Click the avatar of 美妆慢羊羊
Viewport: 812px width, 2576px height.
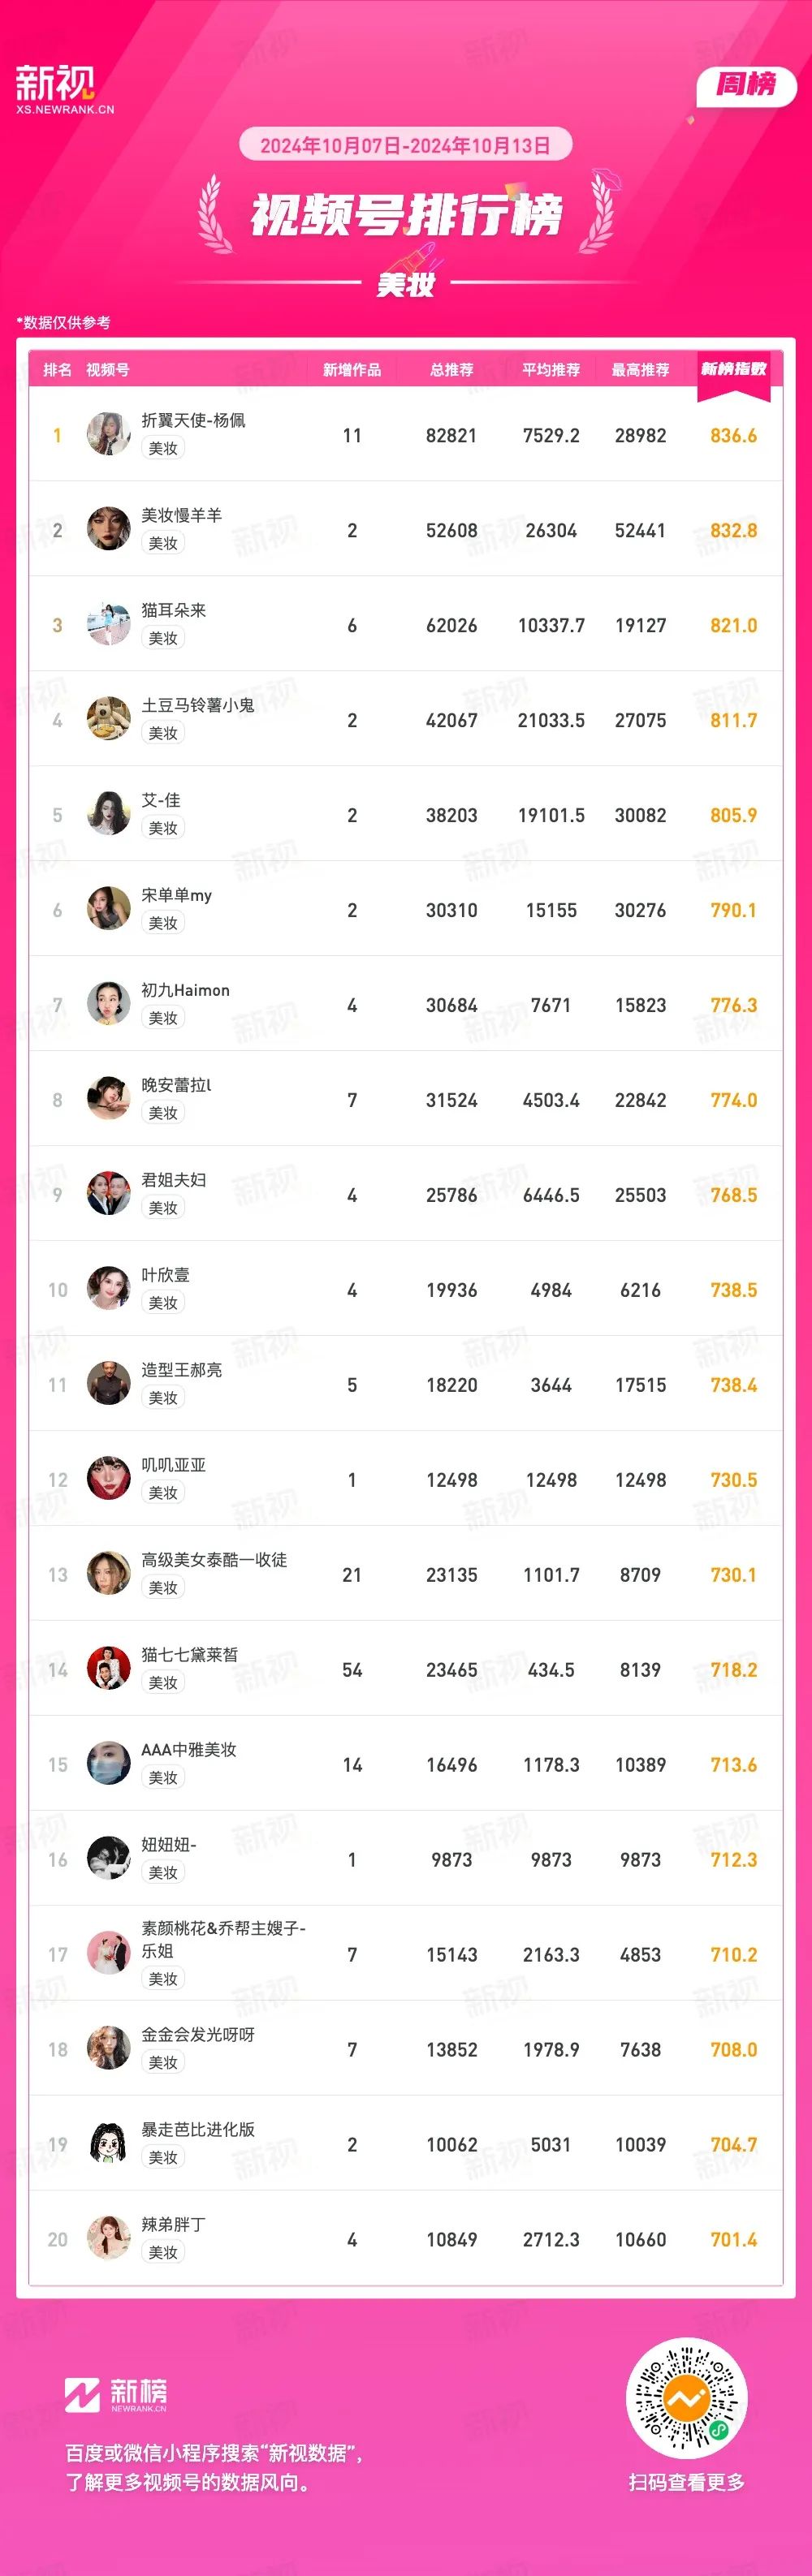[108, 529]
